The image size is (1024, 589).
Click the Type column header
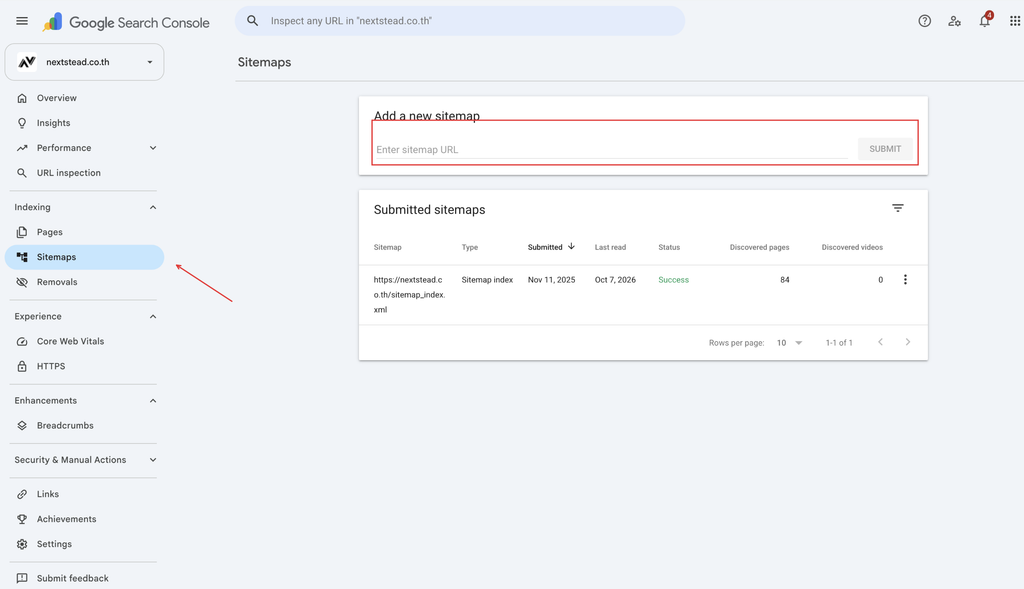[x=470, y=247]
